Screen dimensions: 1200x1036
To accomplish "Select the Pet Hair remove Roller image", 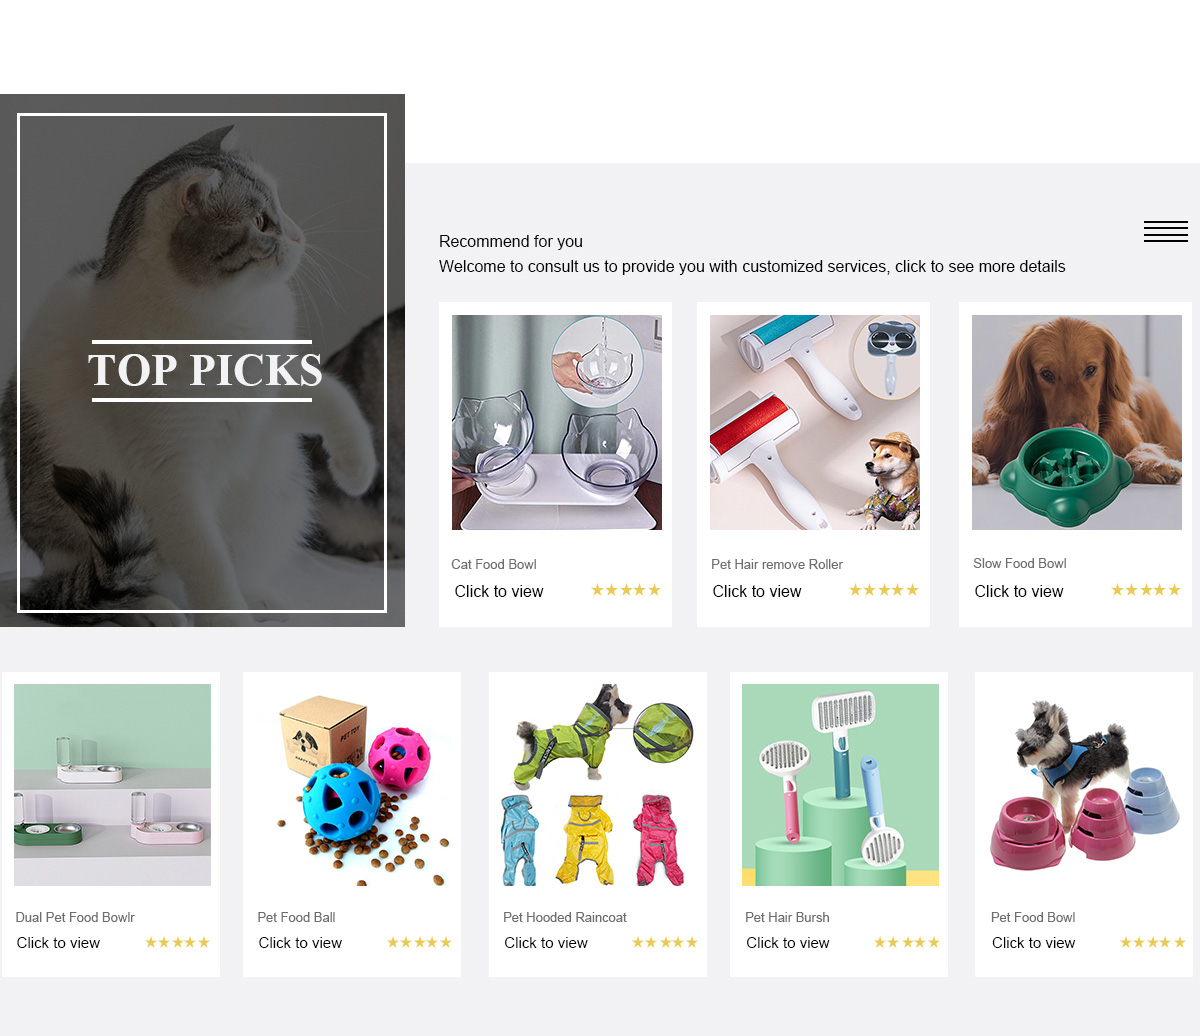I will pyautogui.click(x=815, y=422).
